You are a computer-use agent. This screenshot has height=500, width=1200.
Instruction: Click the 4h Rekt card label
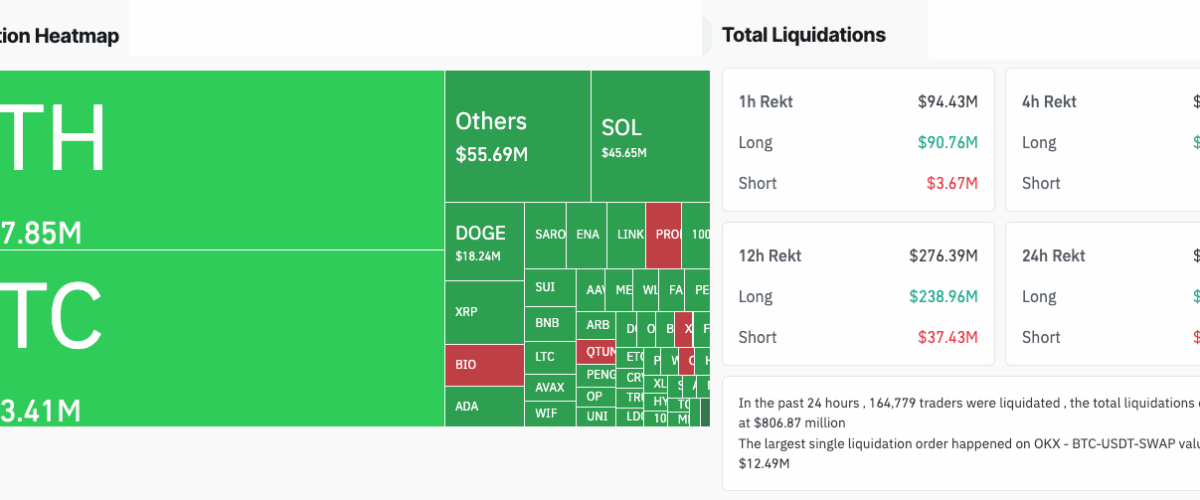click(1049, 101)
